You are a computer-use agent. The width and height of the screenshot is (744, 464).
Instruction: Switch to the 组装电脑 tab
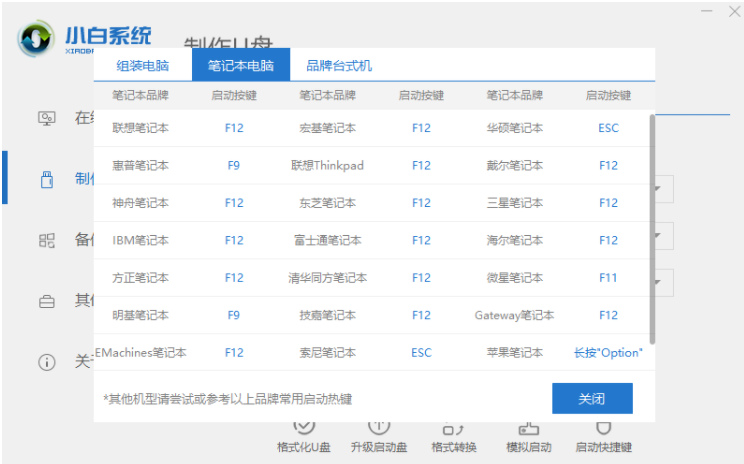143,65
